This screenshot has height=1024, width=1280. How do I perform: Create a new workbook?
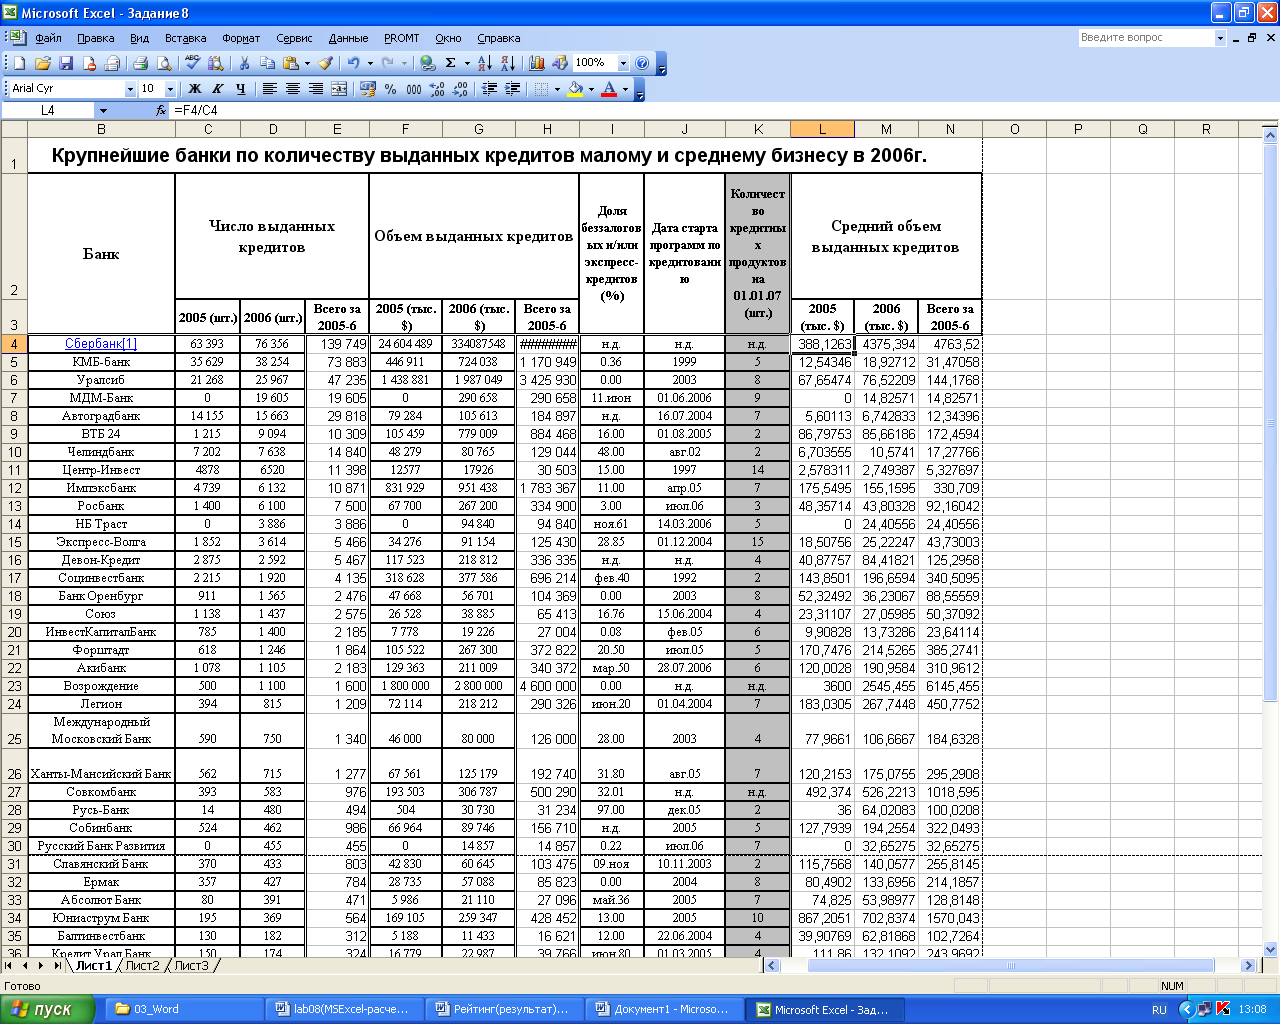coord(18,63)
